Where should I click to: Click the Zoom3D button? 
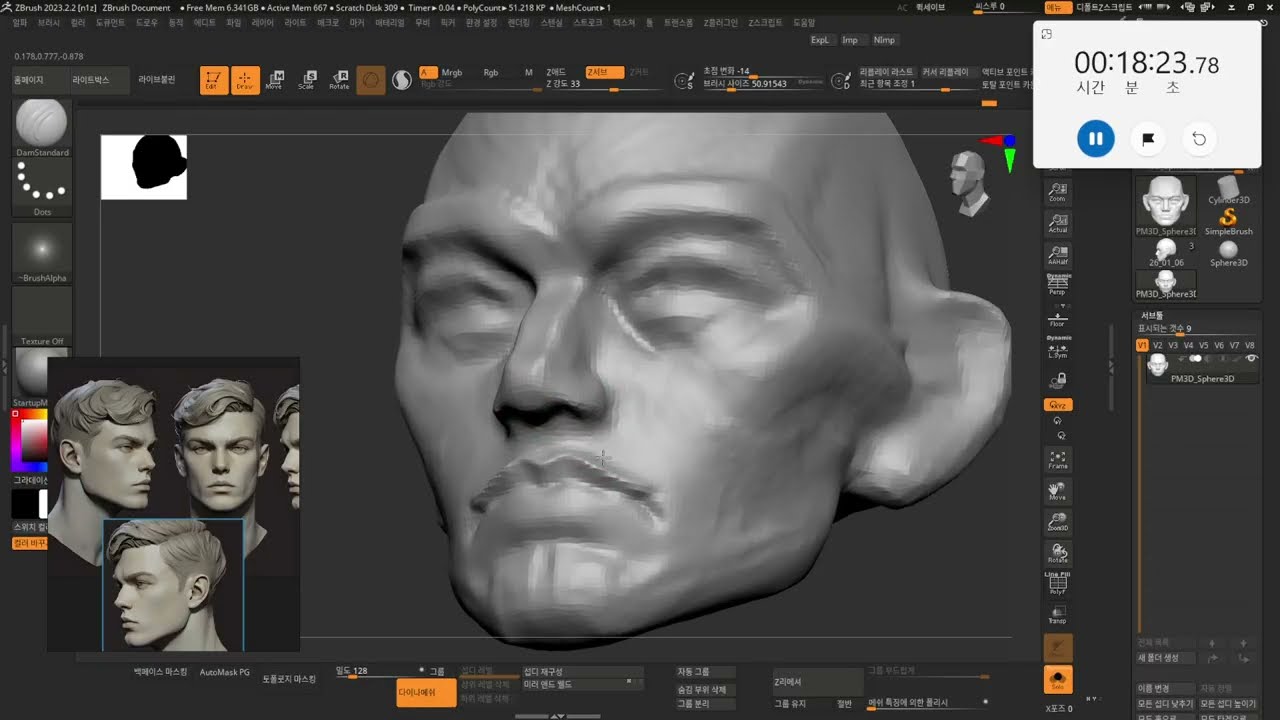point(1058,521)
